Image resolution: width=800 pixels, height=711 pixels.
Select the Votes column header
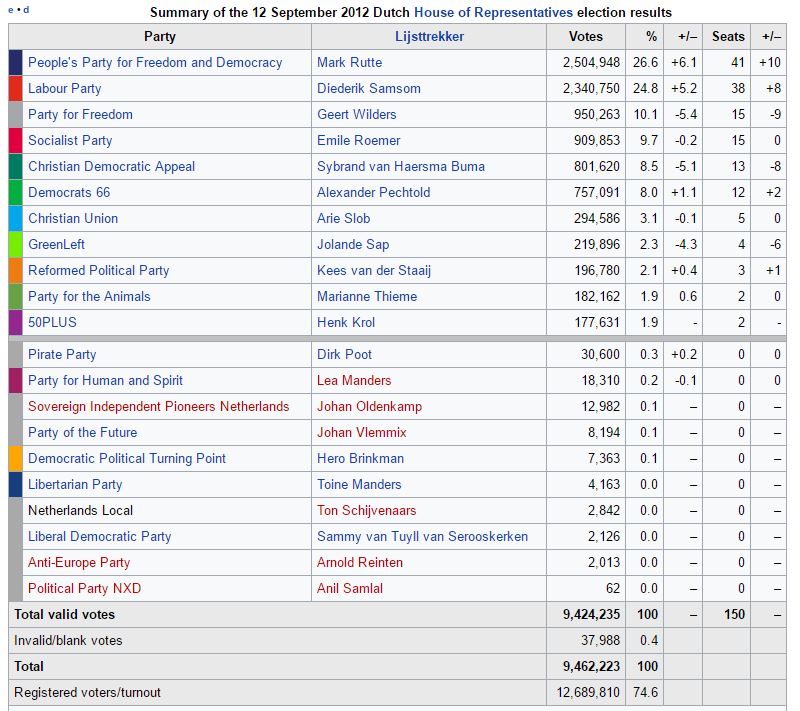pos(586,37)
